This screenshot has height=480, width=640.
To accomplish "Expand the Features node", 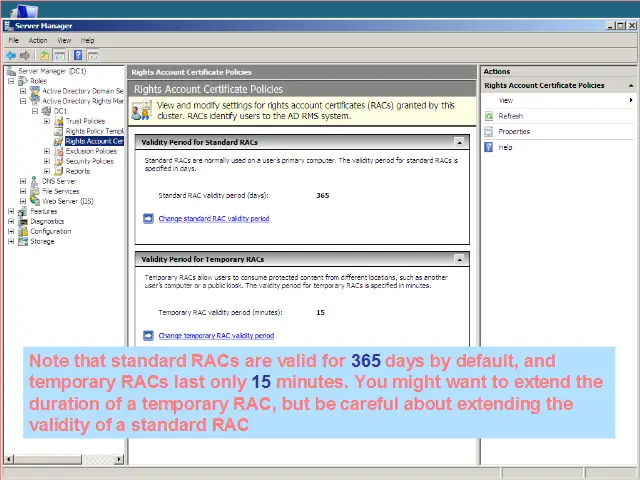I will coord(11,211).
